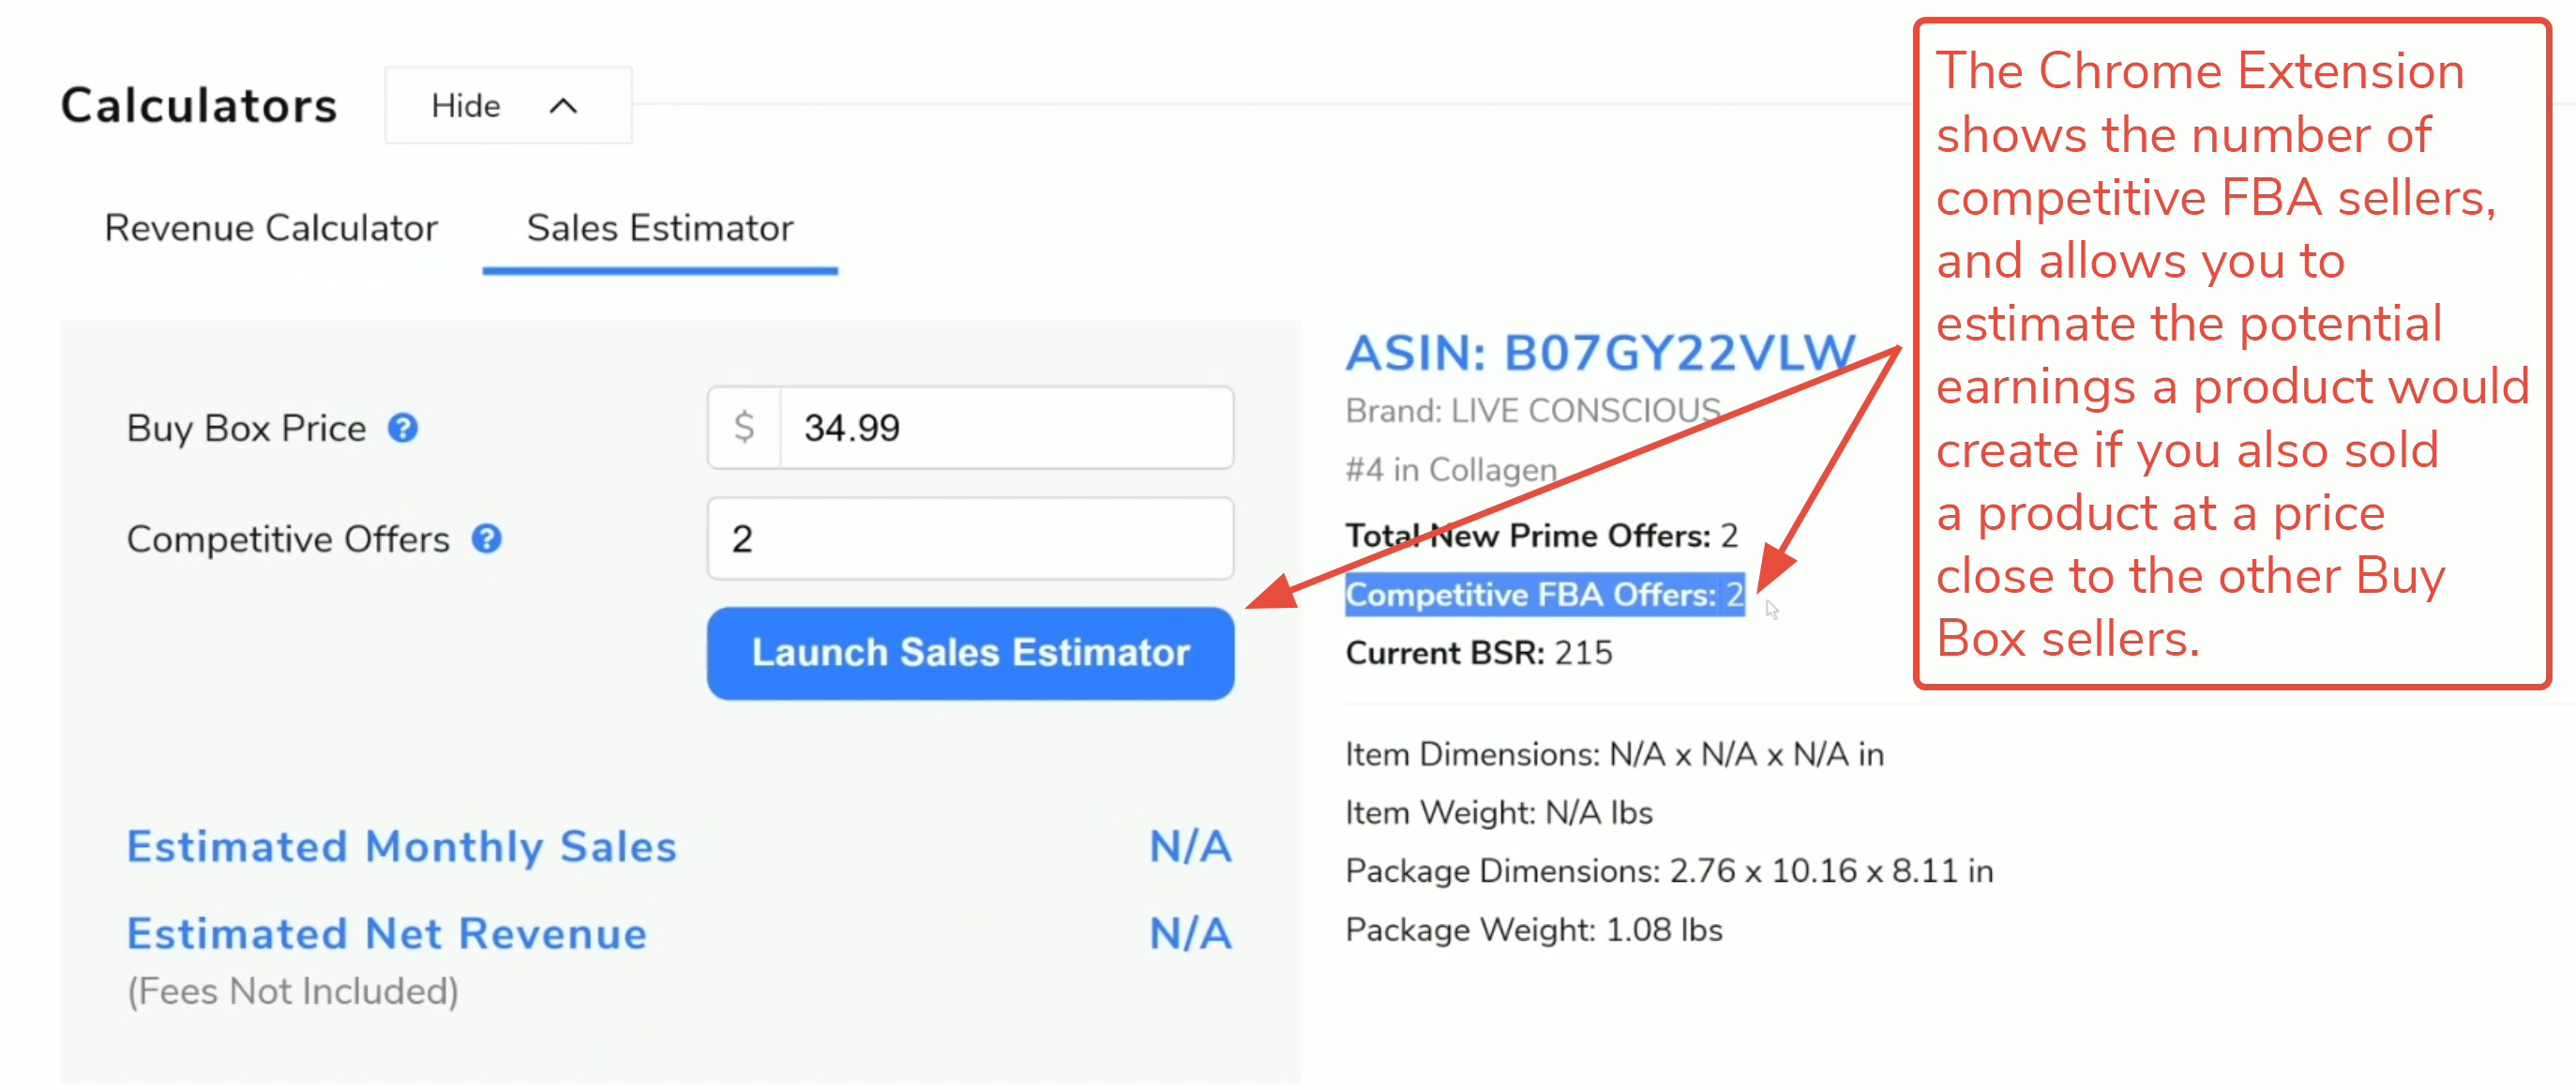
Task: Click the Launch Sales Estimator button
Action: click(970, 653)
